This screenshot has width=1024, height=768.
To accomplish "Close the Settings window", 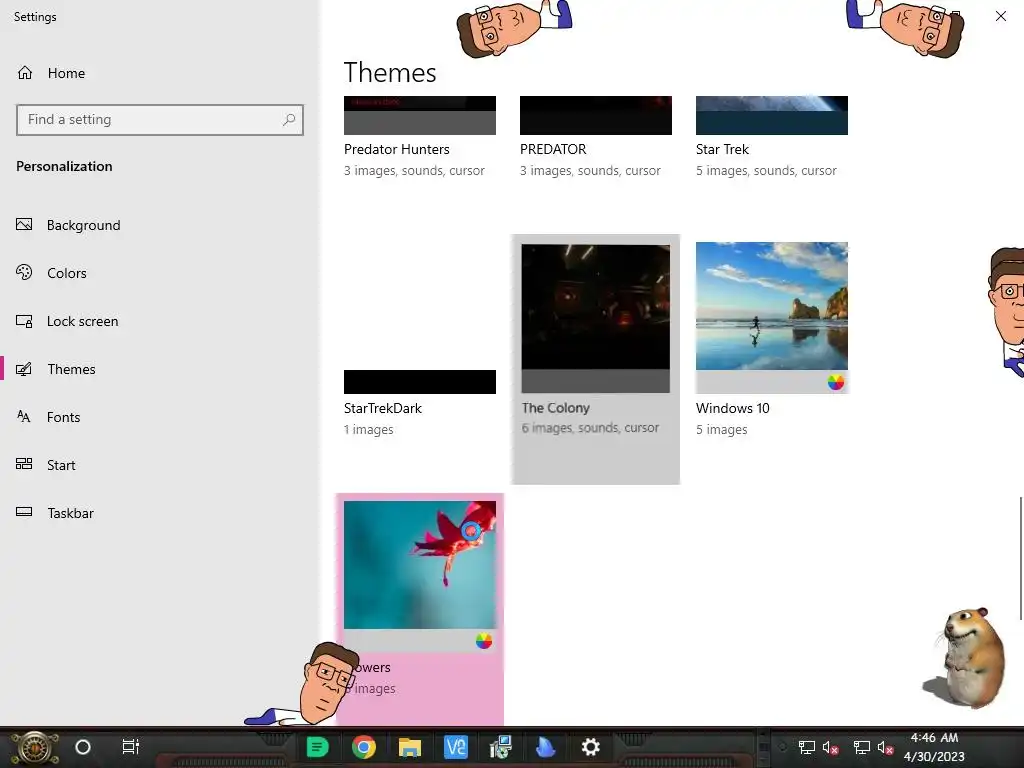I will coord(1000,16).
